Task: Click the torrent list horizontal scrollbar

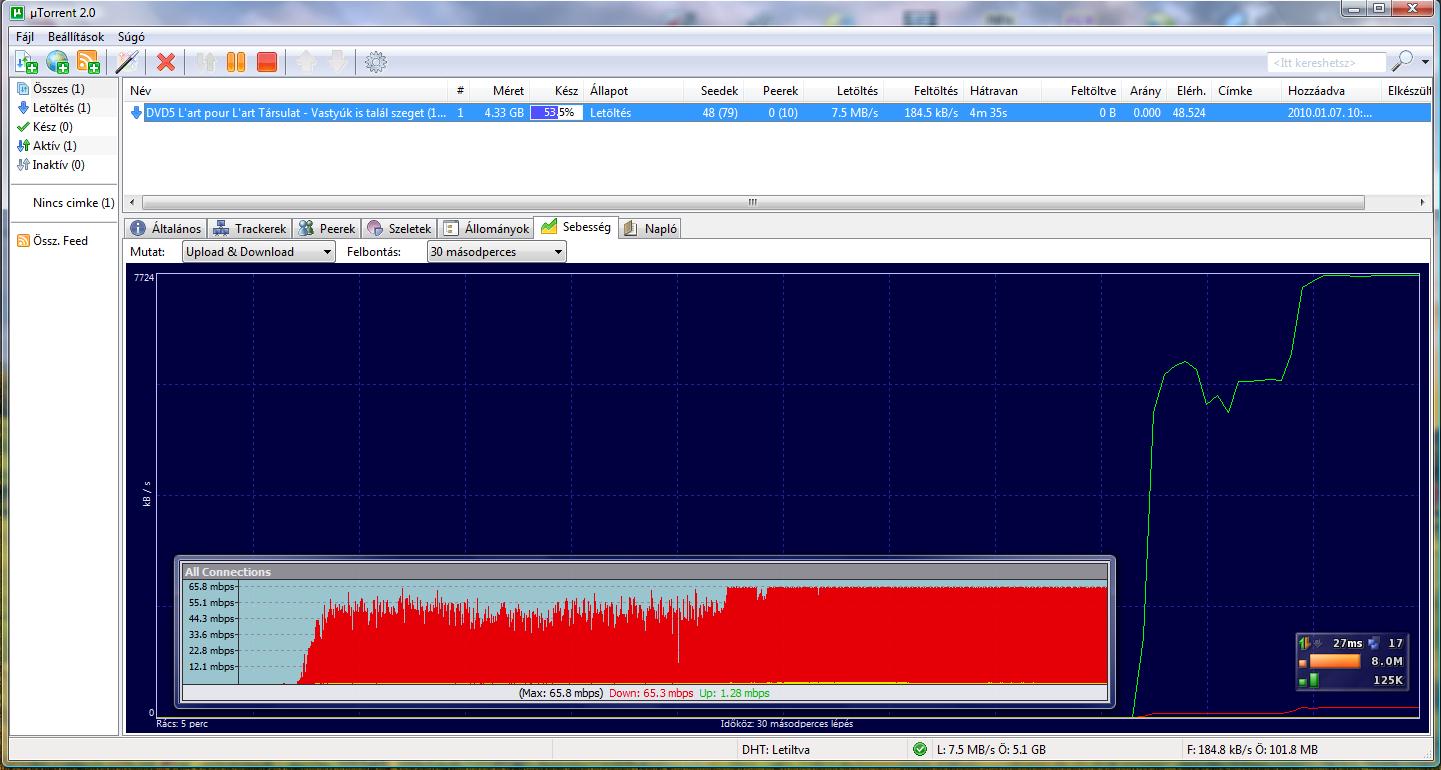Action: point(753,202)
